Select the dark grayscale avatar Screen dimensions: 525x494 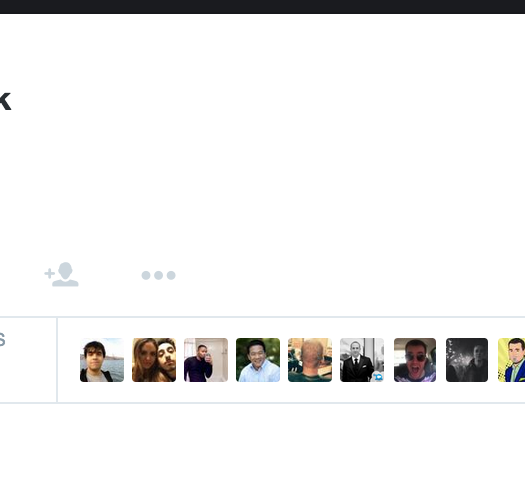tap(467, 360)
